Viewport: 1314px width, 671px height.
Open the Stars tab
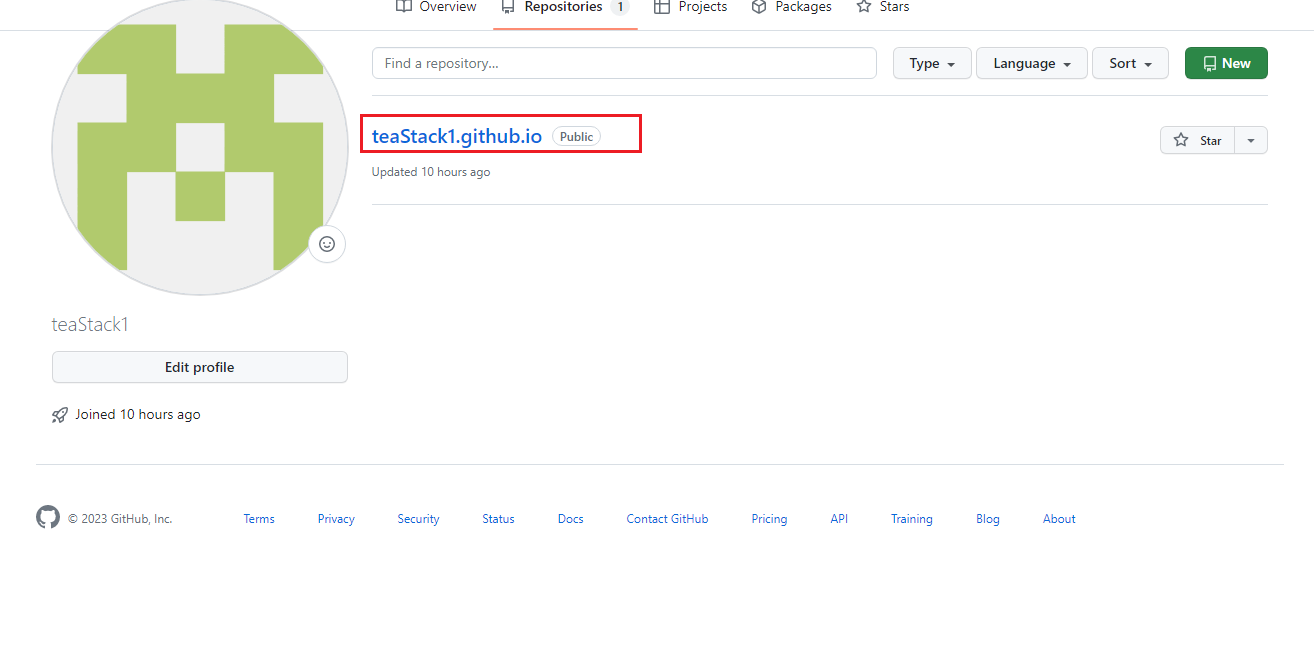pyautogui.click(x=883, y=7)
